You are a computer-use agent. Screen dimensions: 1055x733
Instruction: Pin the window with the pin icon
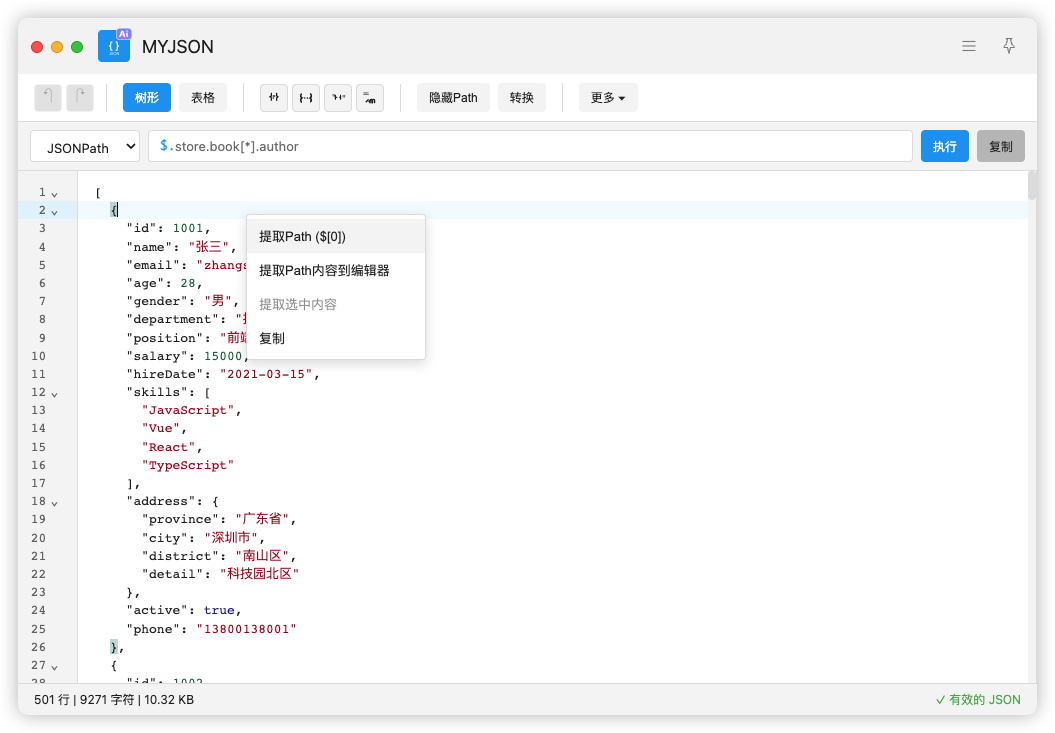click(1009, 46)
